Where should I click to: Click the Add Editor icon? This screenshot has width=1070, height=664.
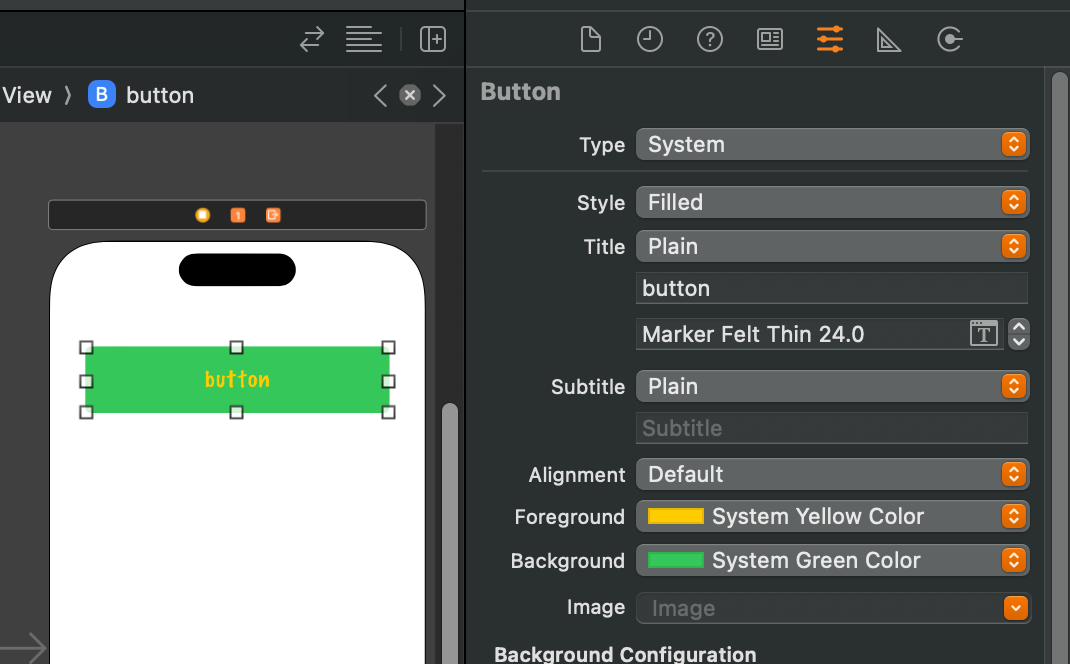pos(433,39)
